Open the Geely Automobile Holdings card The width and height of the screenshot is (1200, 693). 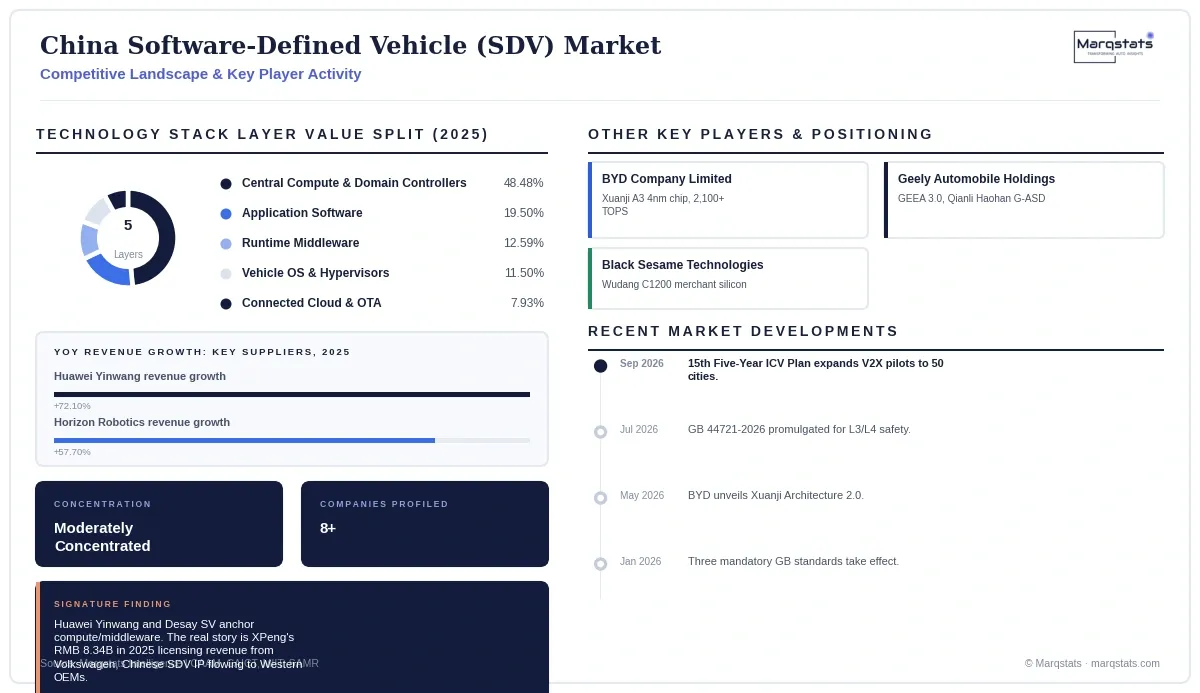pyautogui.click(x=1024, y=200)
